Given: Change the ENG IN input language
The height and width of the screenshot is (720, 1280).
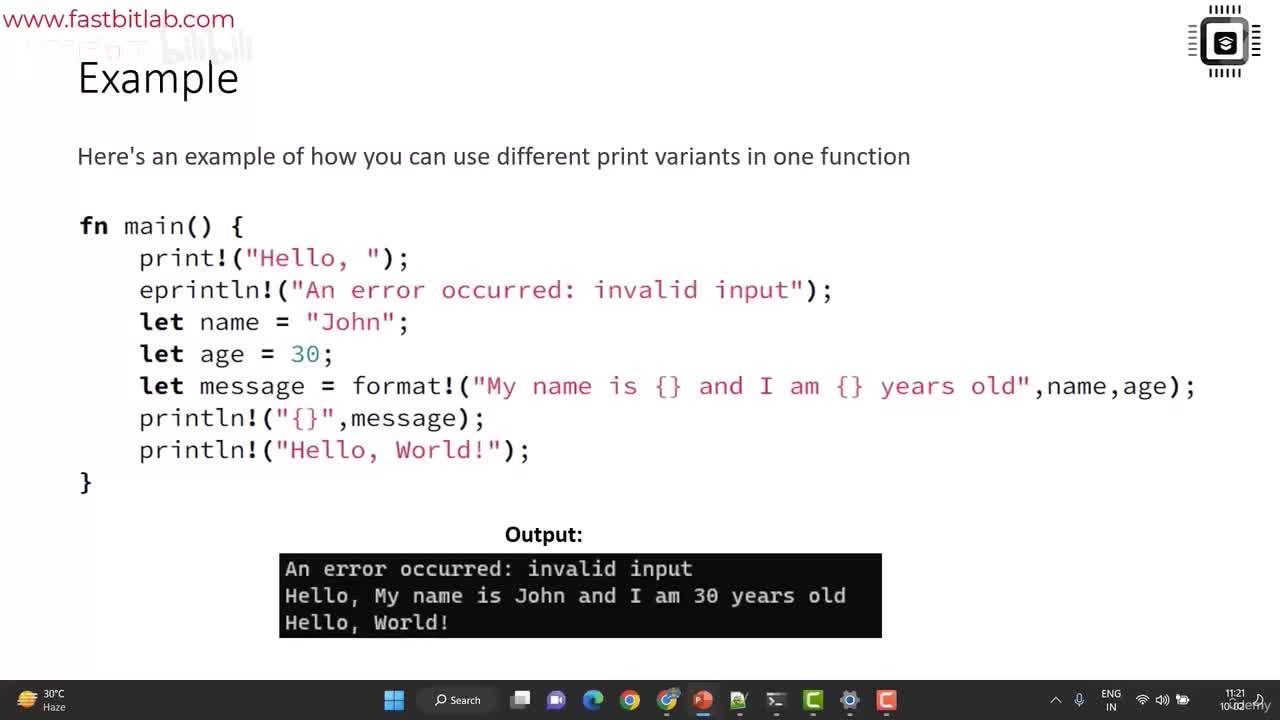Looking at the screenshot, I should pos(1111,700).
